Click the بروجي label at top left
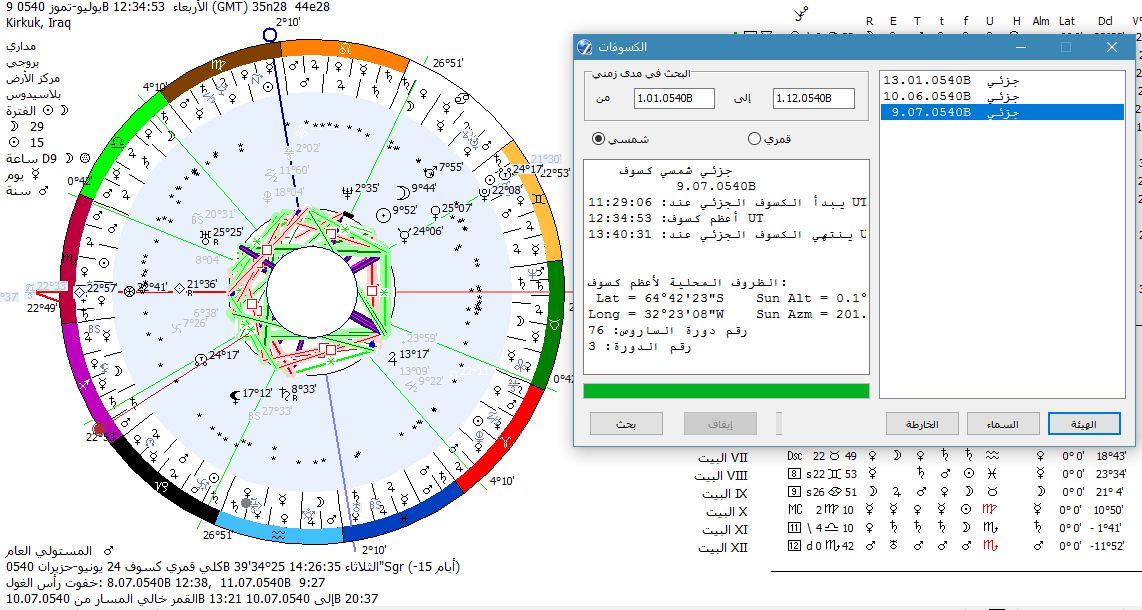 pos(23,62)
